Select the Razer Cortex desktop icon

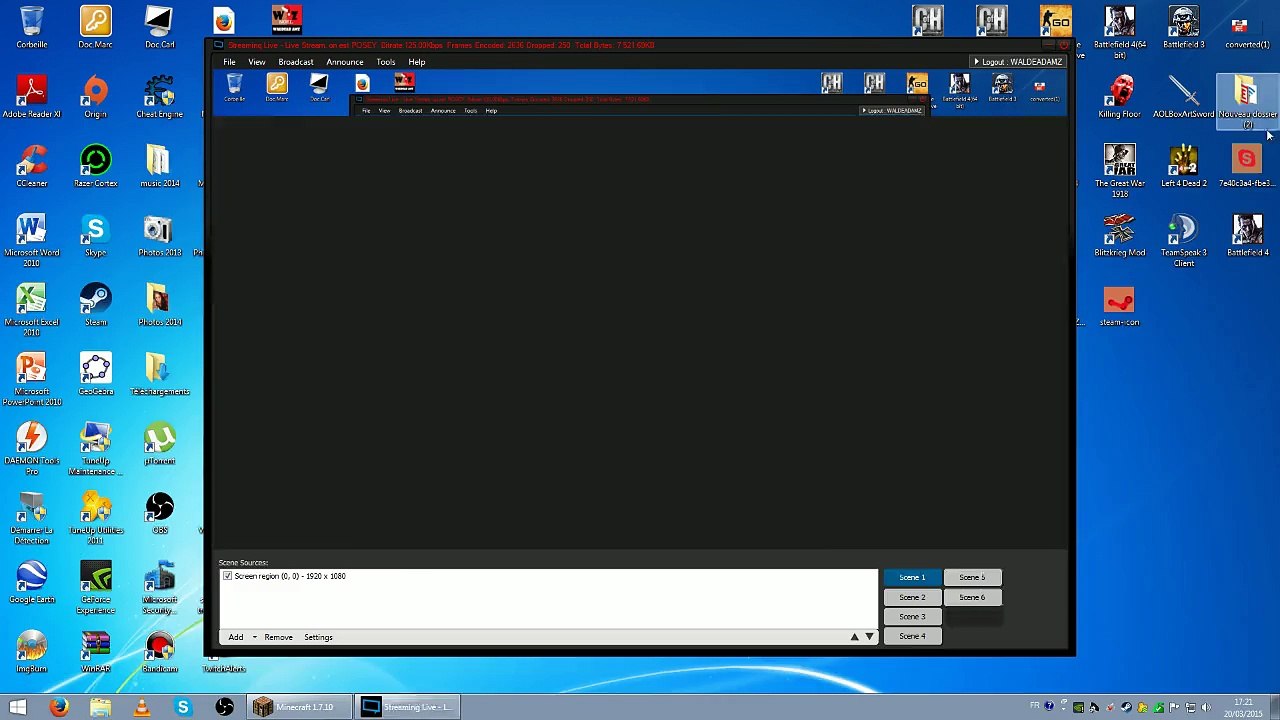pos(96,165)
